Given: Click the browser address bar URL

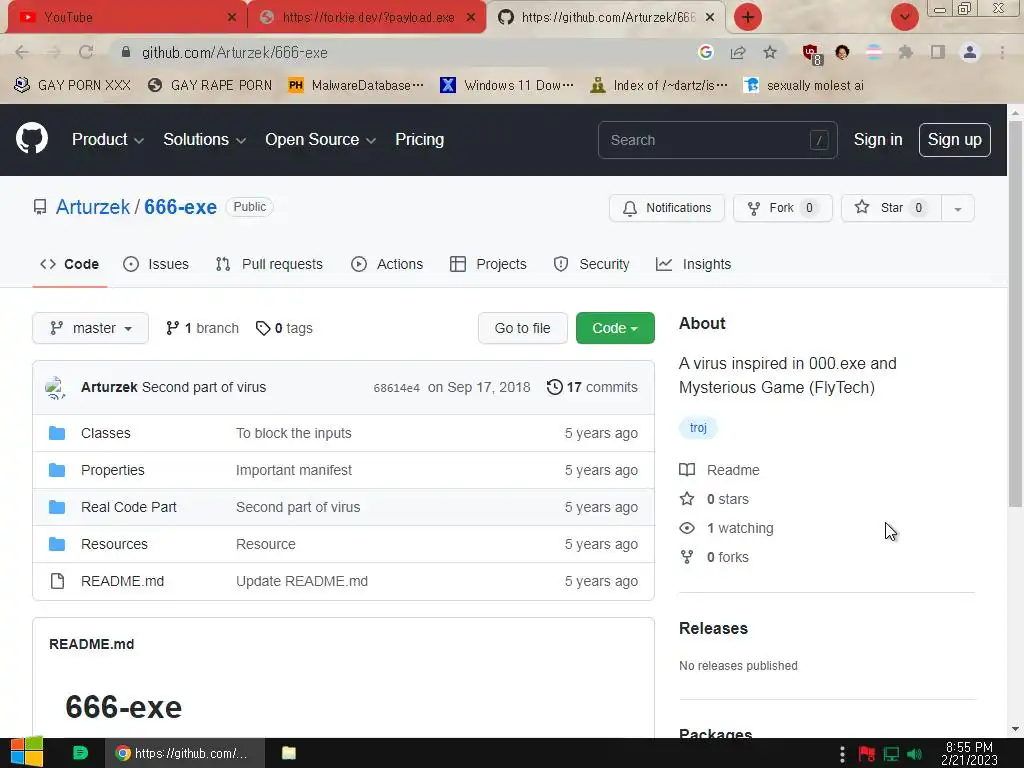Looking at the screenshot, I should point(234,52).
